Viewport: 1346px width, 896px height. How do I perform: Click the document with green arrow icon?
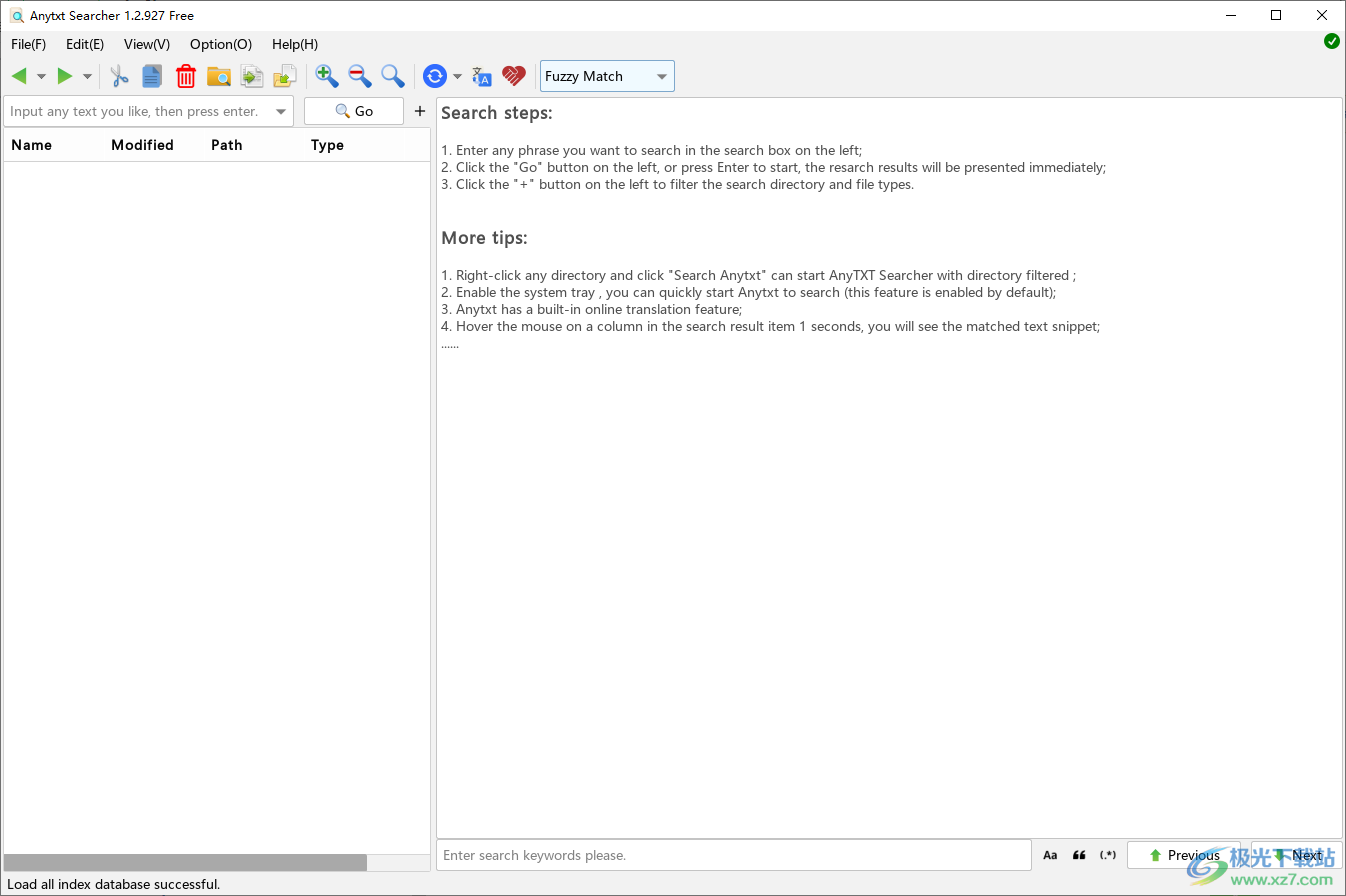click(252, 76)
